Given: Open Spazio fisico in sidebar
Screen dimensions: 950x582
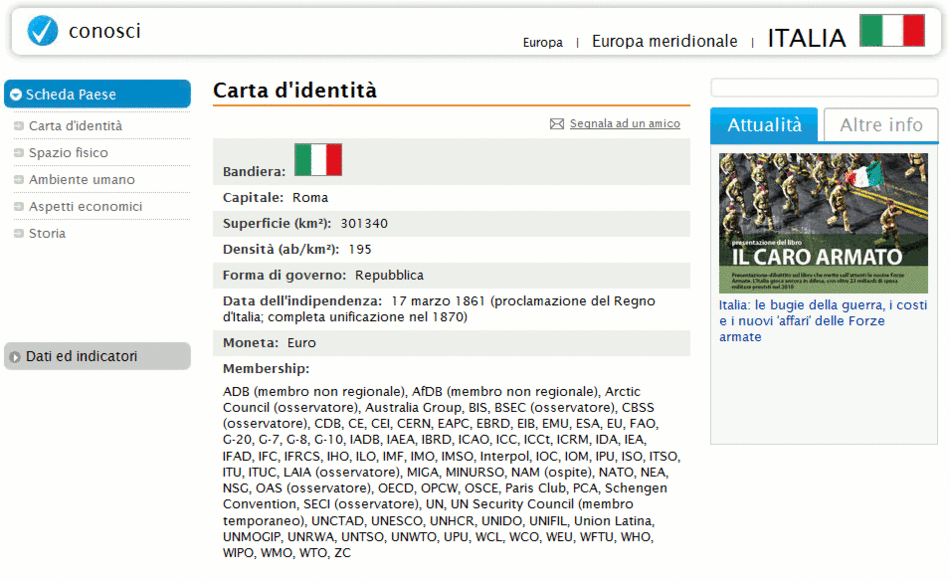Looking at the screenshot, I should [x=68, y=153].
